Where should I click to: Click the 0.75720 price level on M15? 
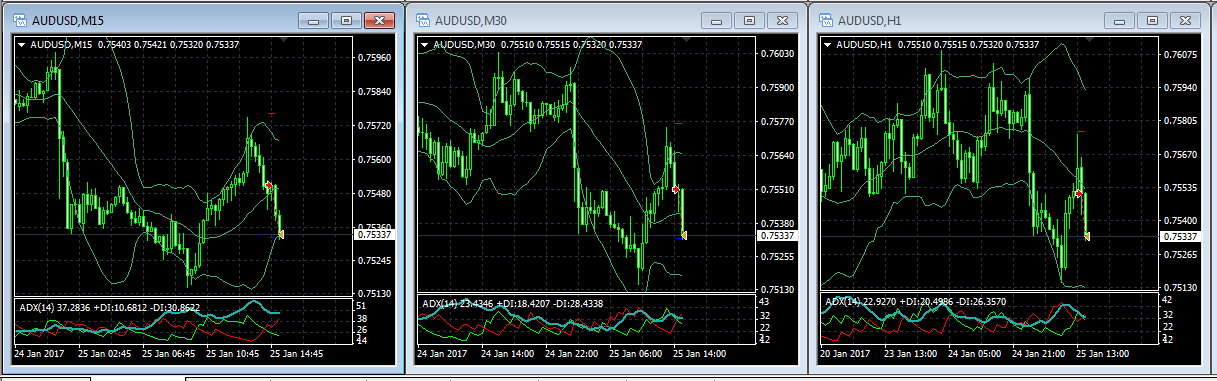[x=376, y=126]
